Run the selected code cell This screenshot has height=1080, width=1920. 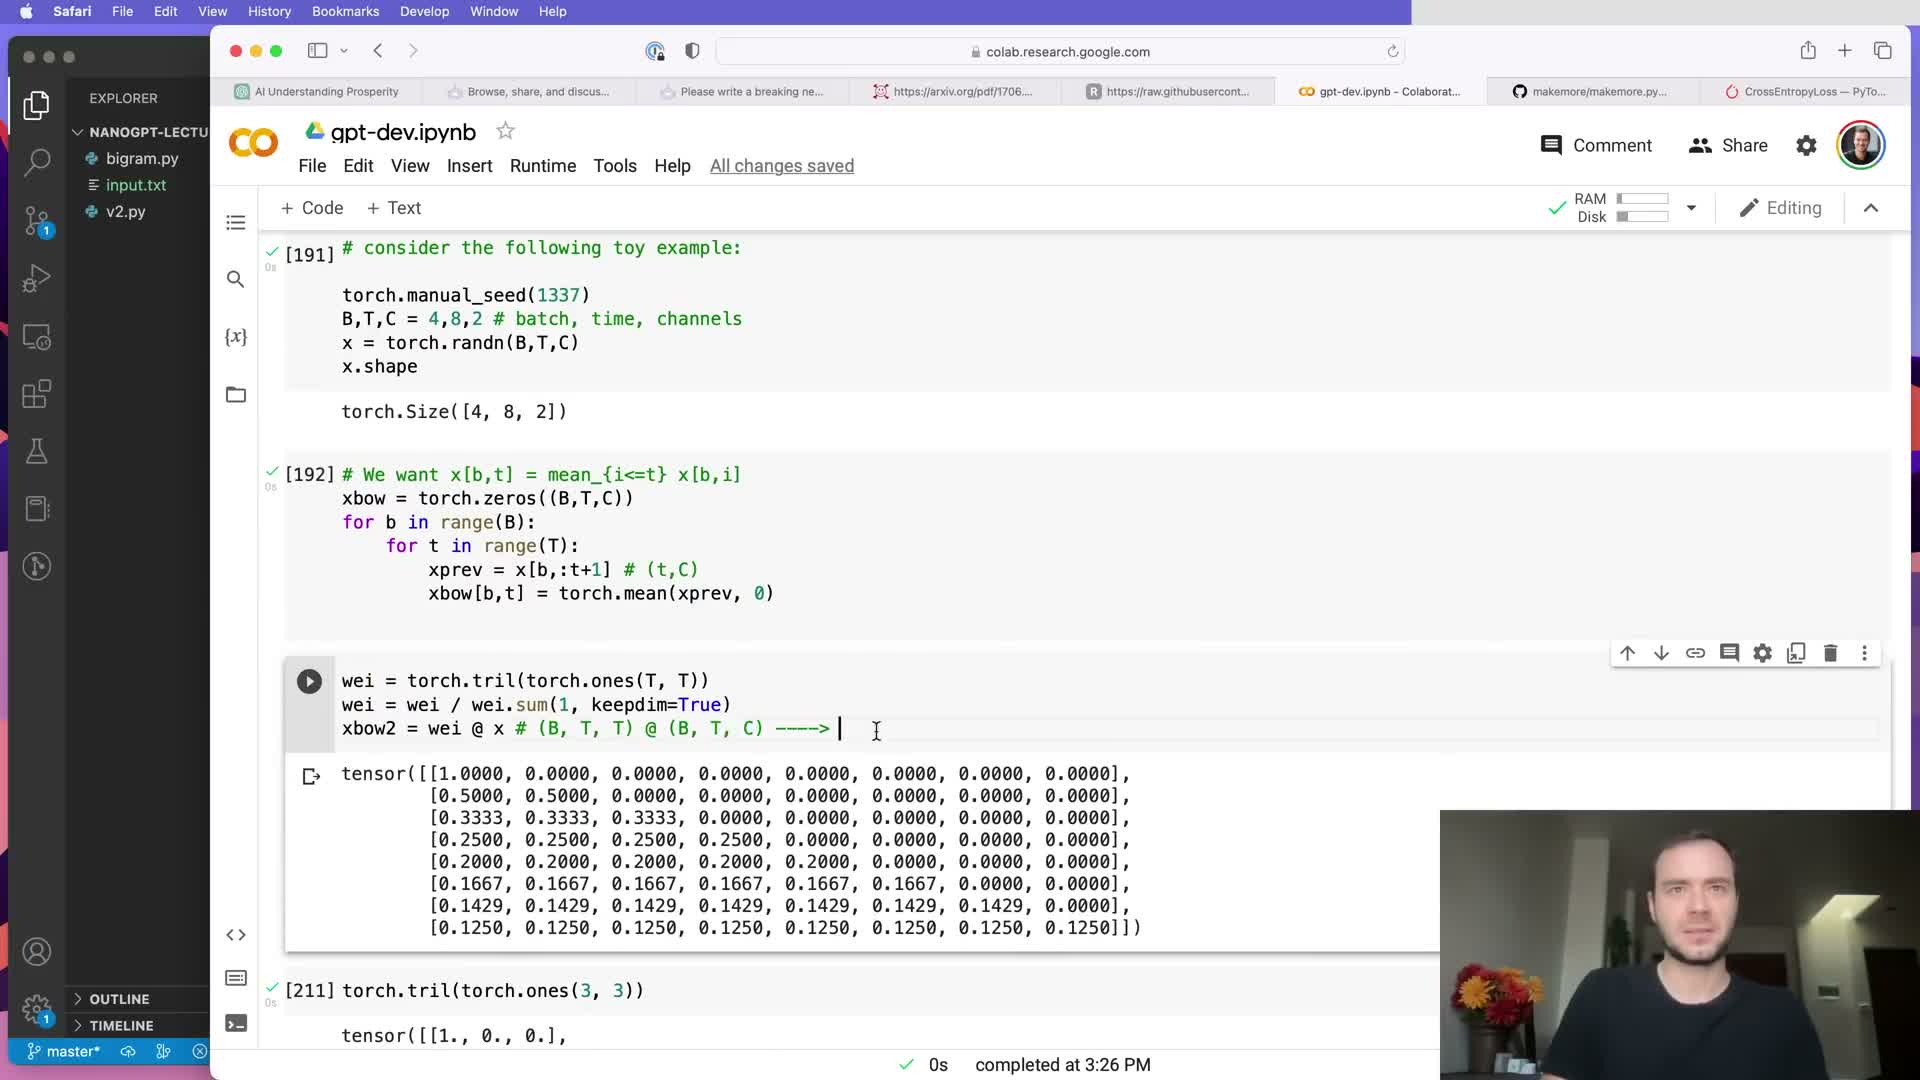tap(309, 681)
